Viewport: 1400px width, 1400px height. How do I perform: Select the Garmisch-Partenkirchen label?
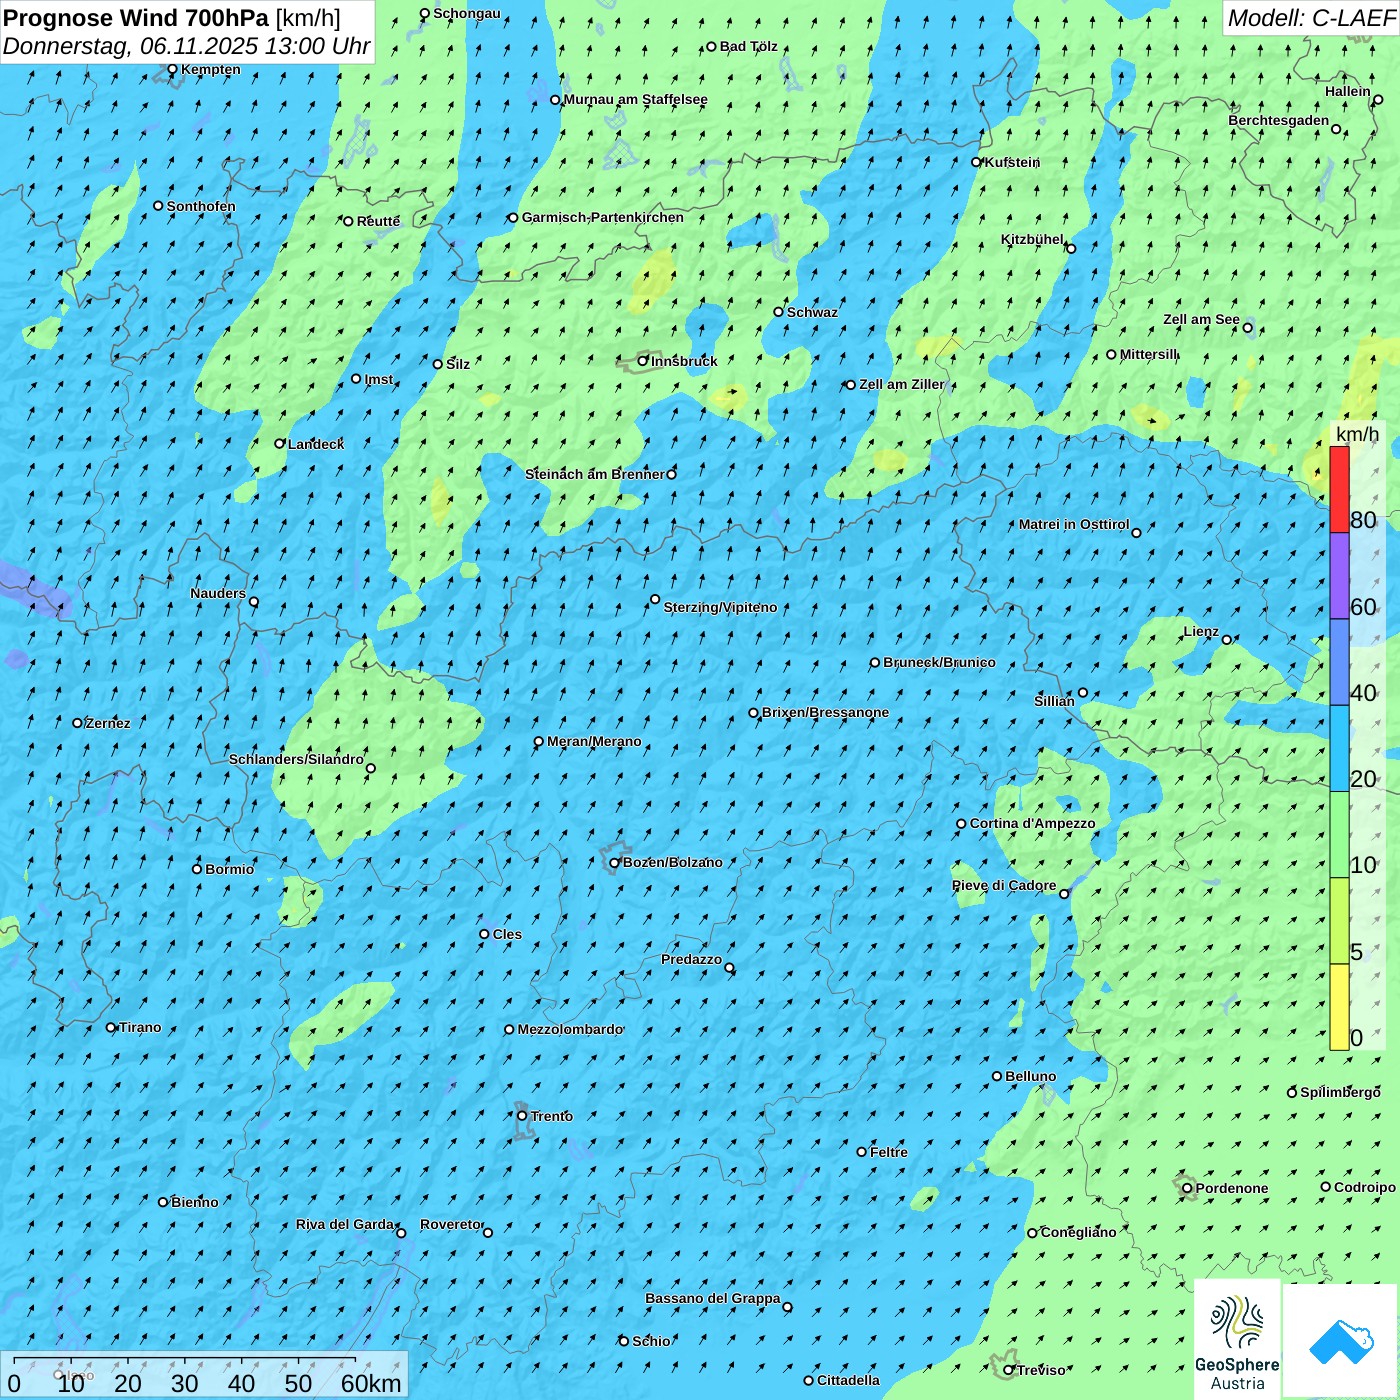point(602,217)
